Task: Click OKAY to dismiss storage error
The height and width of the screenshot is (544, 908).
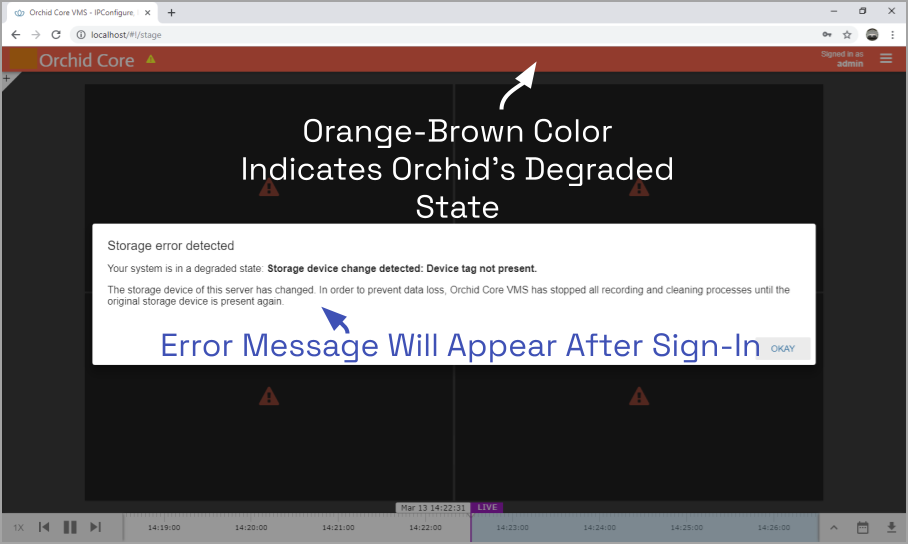Action: coord(782,349)
